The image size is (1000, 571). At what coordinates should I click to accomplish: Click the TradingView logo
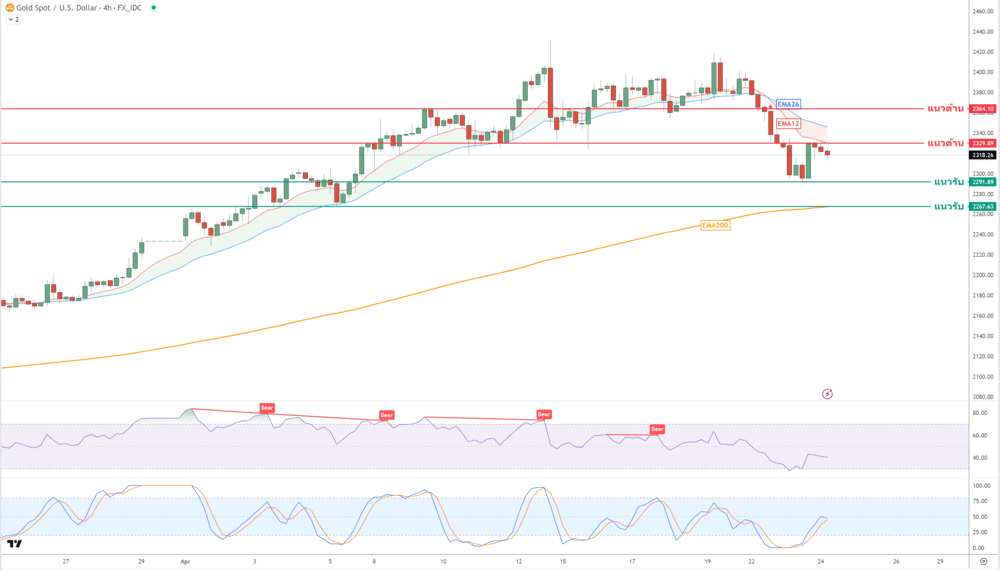(x=15, y=544)
